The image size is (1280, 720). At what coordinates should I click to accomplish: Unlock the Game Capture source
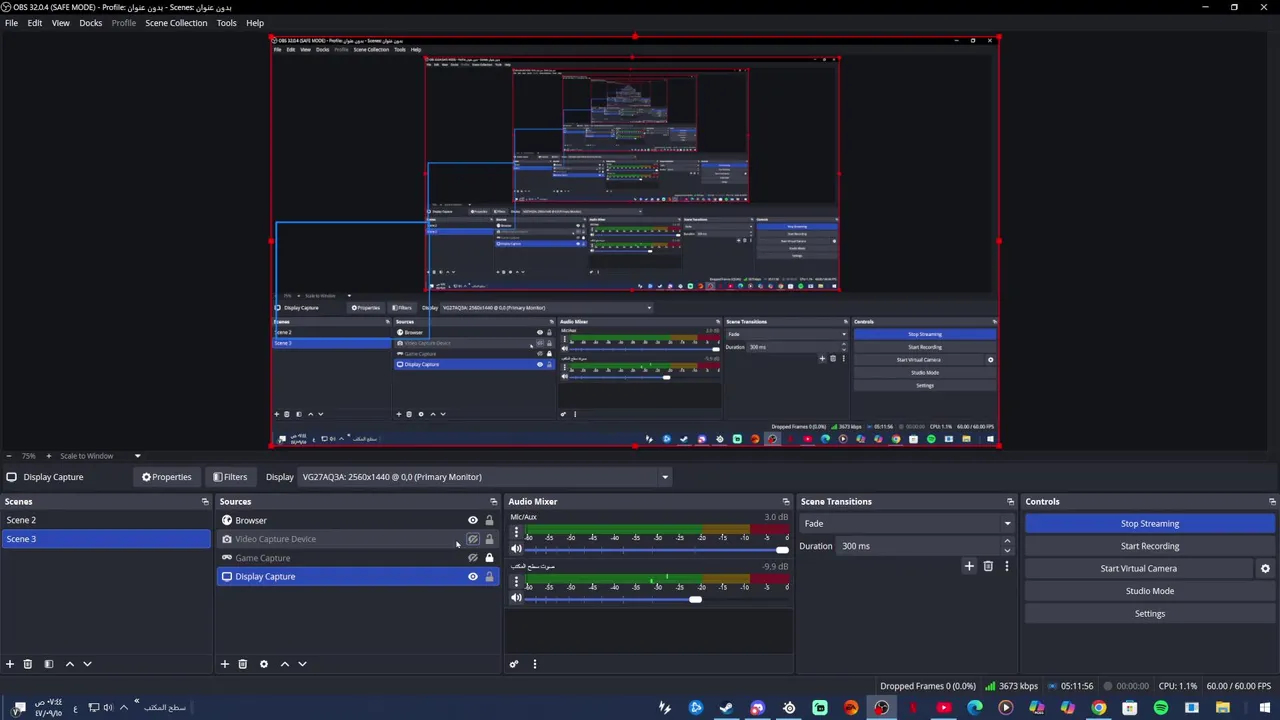tap(489, 558)
